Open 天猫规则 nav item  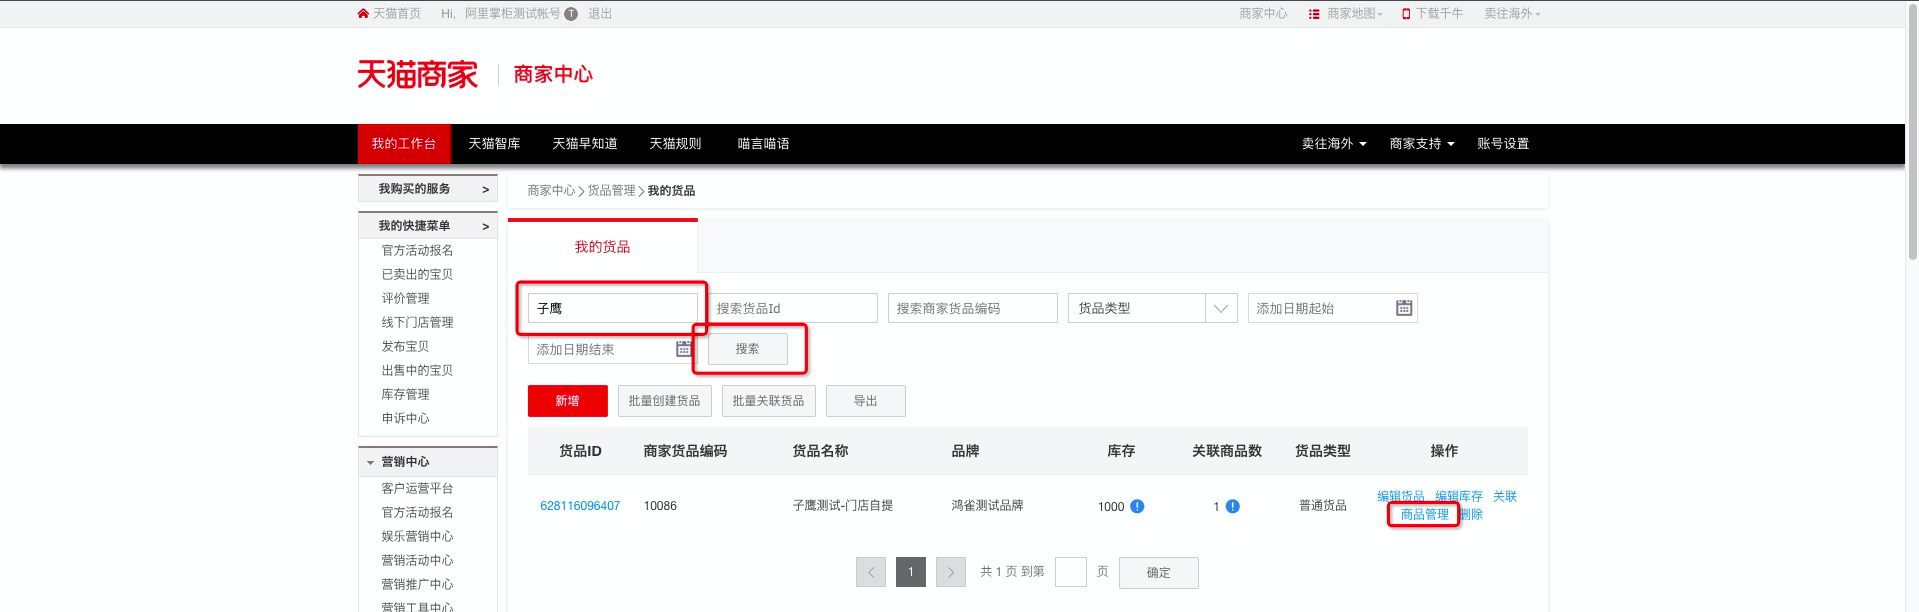point(675,144)
